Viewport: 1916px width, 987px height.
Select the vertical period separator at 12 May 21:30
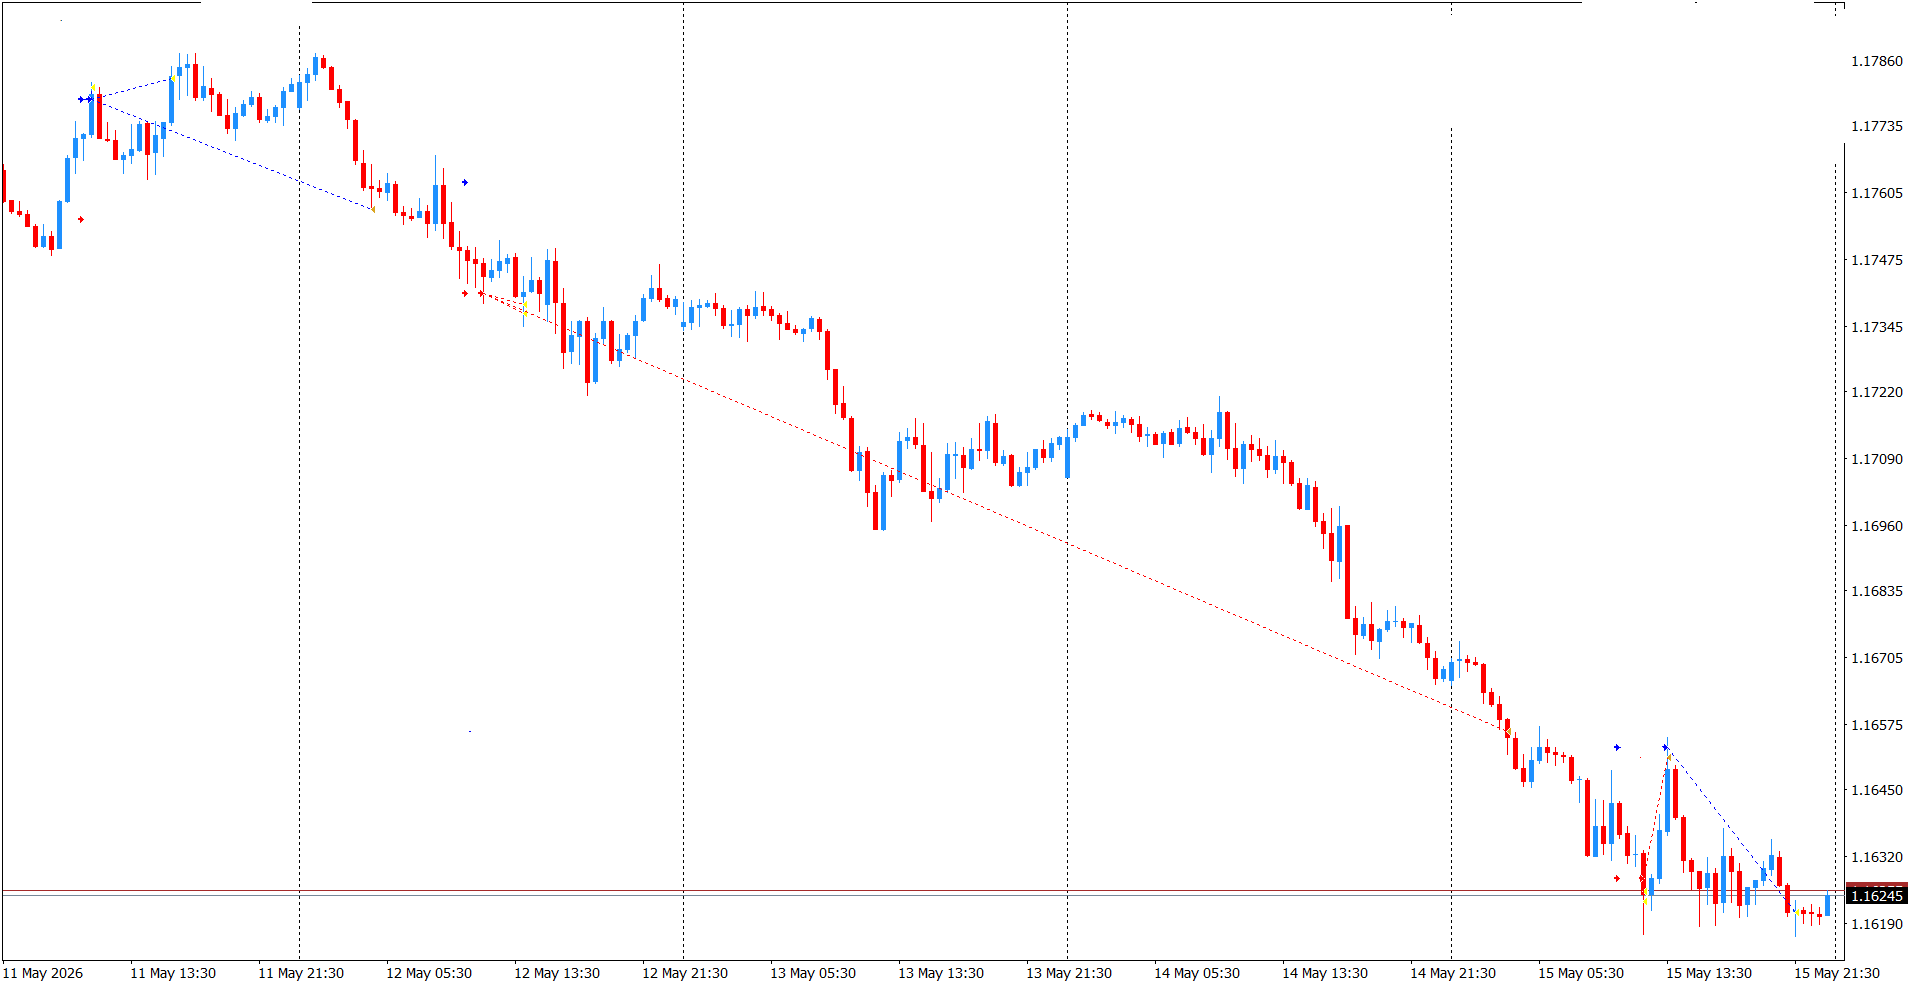[x=684, y=480]
